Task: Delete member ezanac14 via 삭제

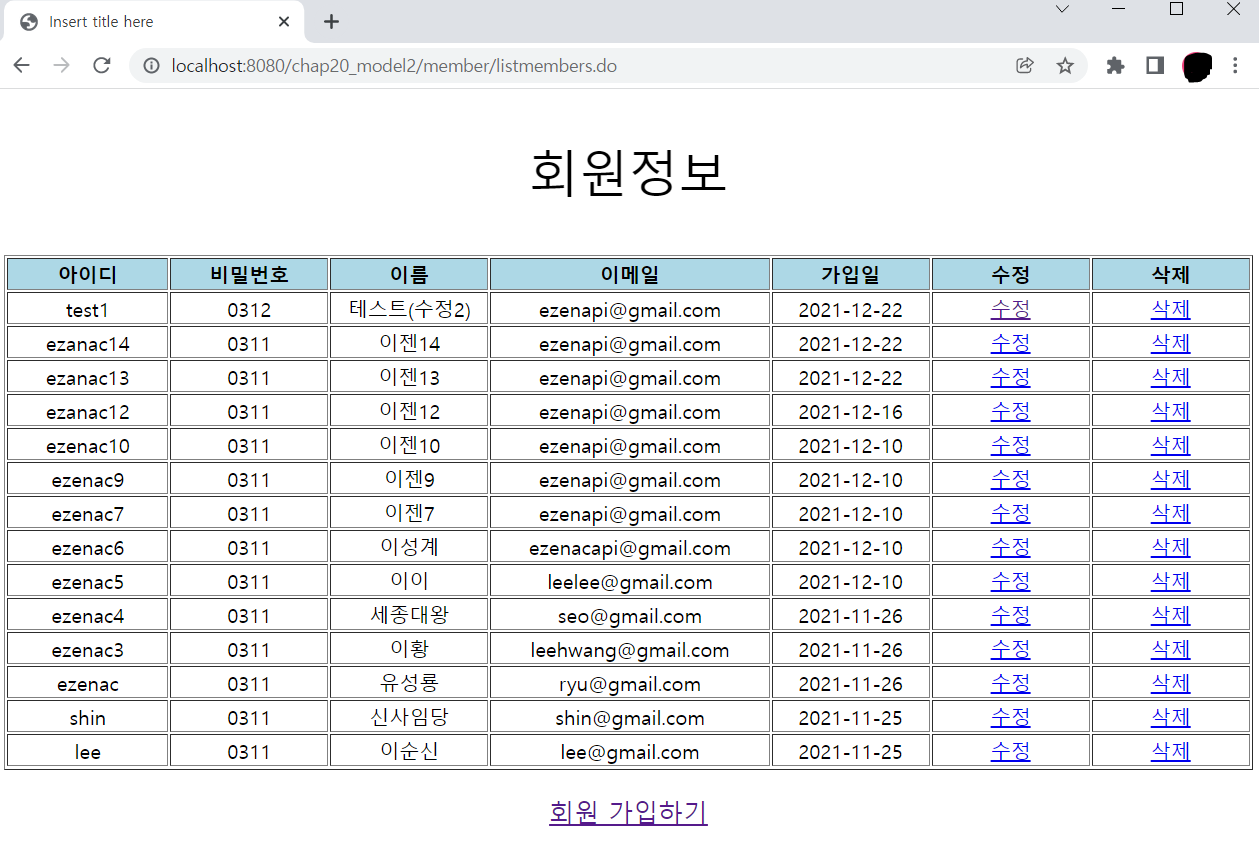Action: click(1171, 343)
